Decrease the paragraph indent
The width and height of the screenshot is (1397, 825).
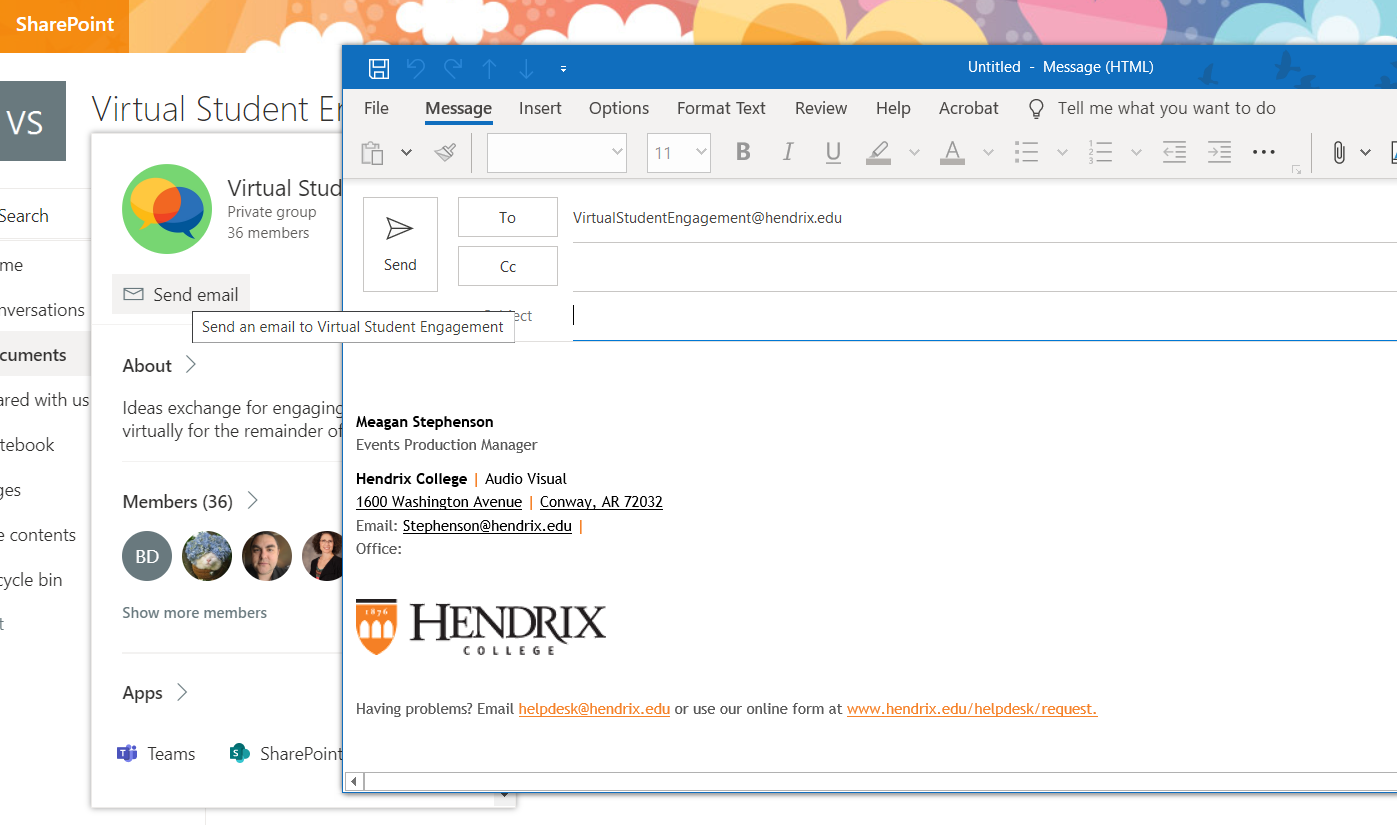click(1174, 152)
